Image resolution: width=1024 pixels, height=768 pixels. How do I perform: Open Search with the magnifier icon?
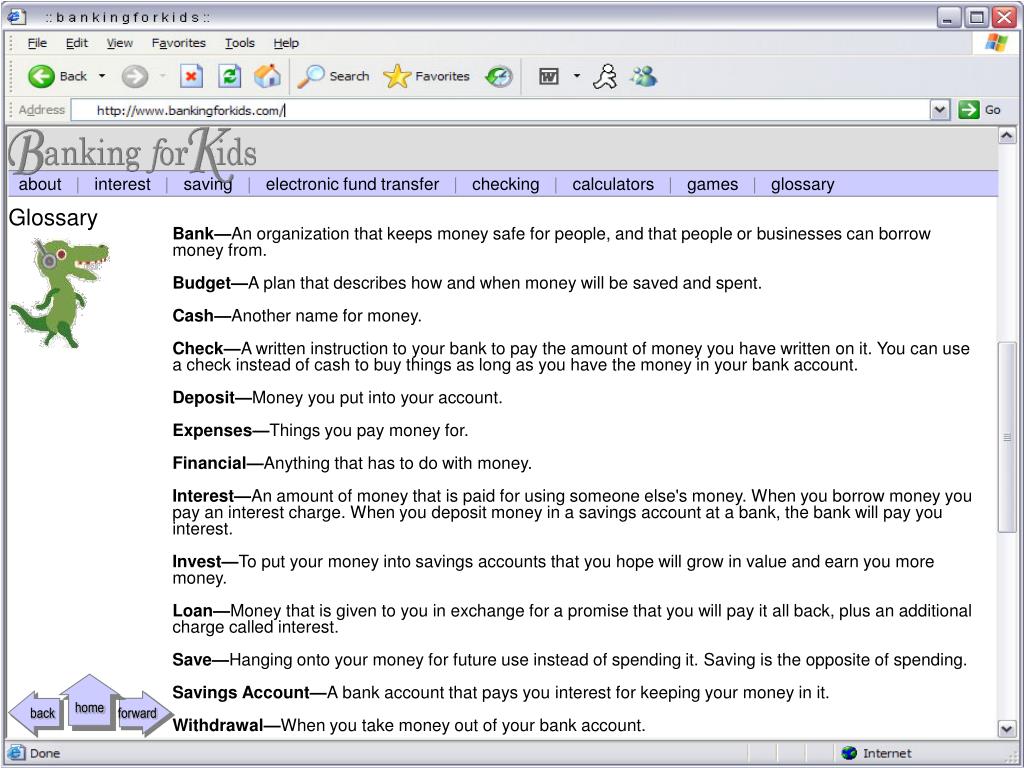click(310, 76)
